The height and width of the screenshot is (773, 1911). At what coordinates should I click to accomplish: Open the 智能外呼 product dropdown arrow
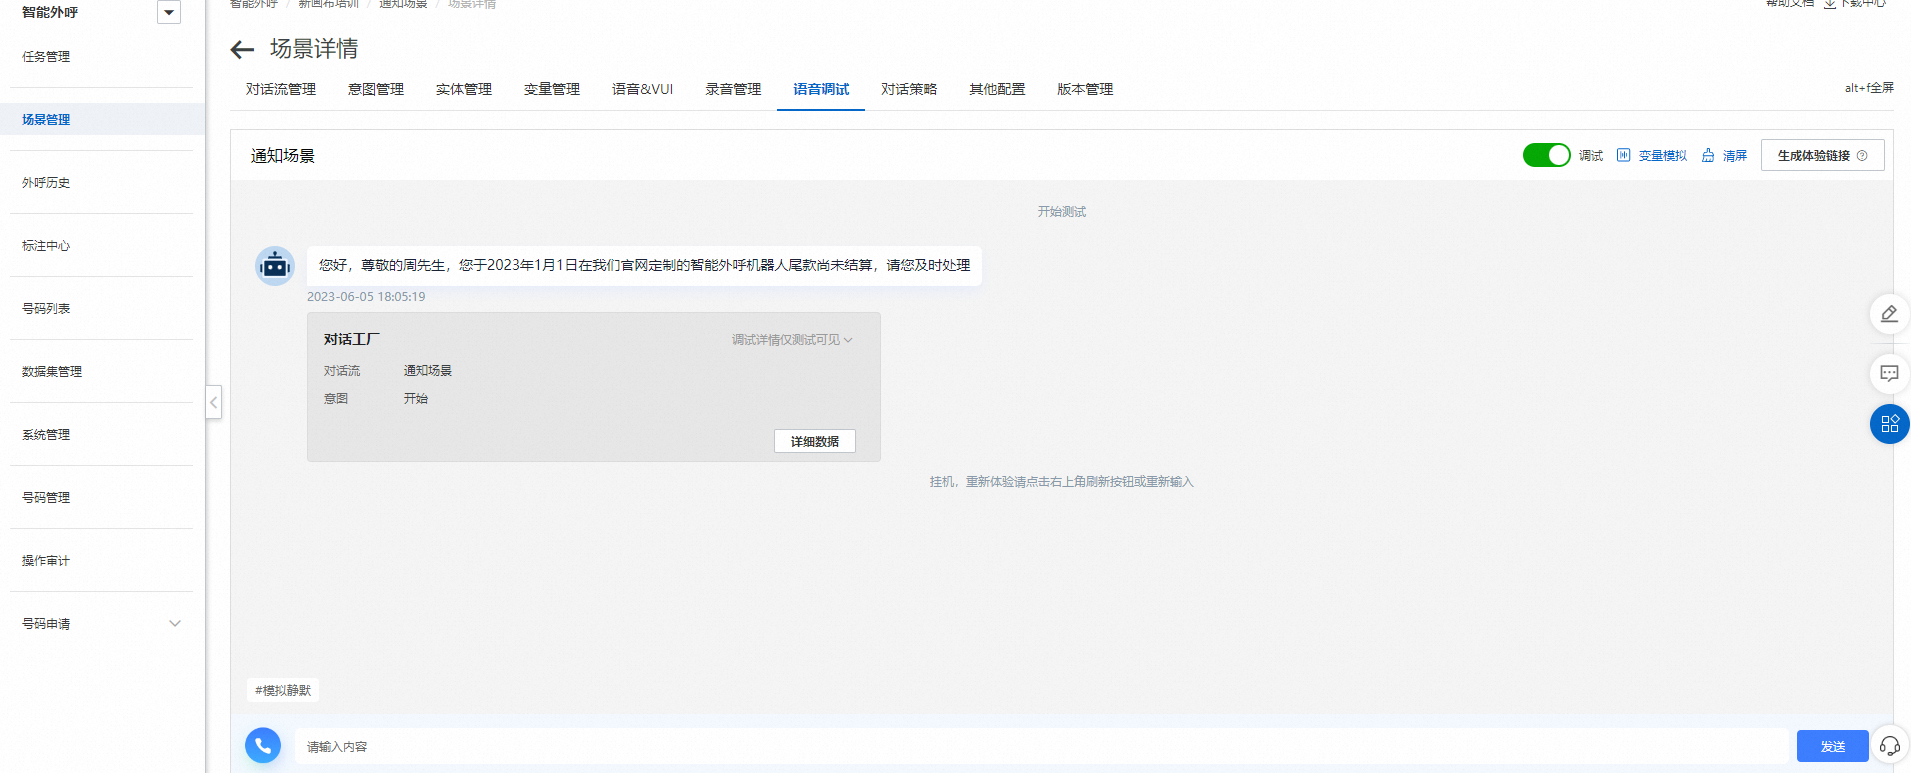(169, 12)
